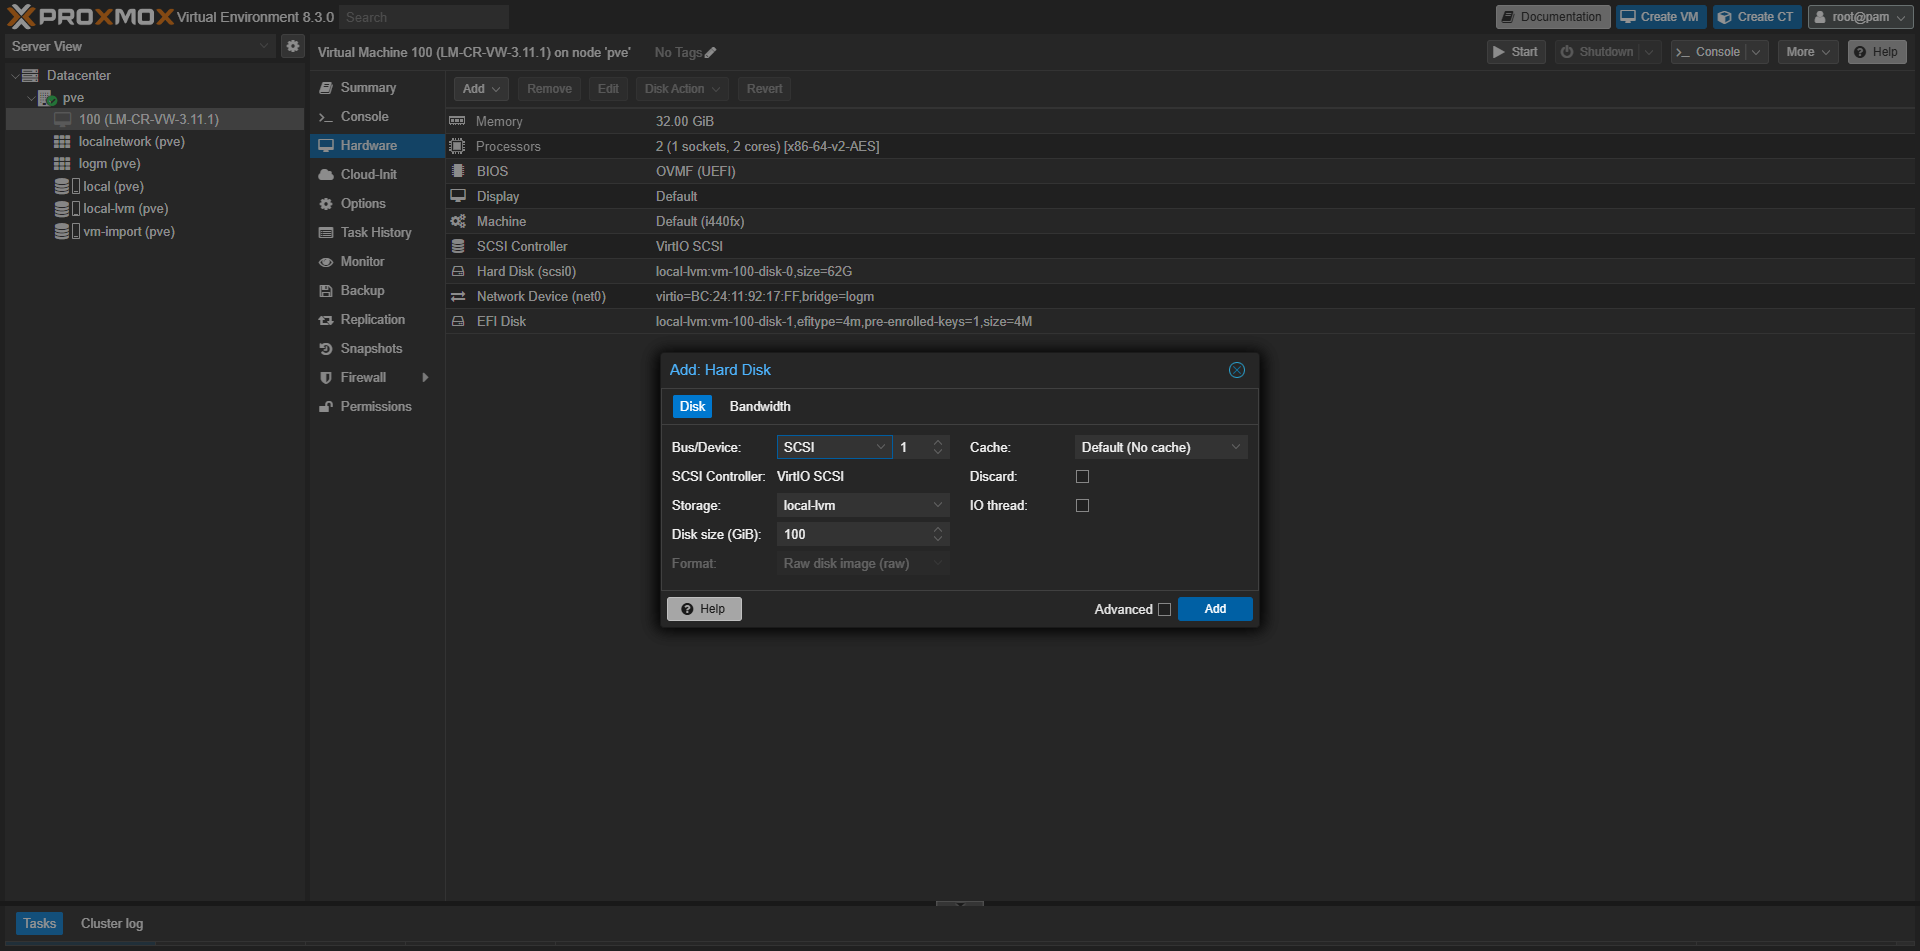The width and height of the screenshot is (1920, 951).
Task: Click the Server View settings gear icon
Action: point(292,46)
